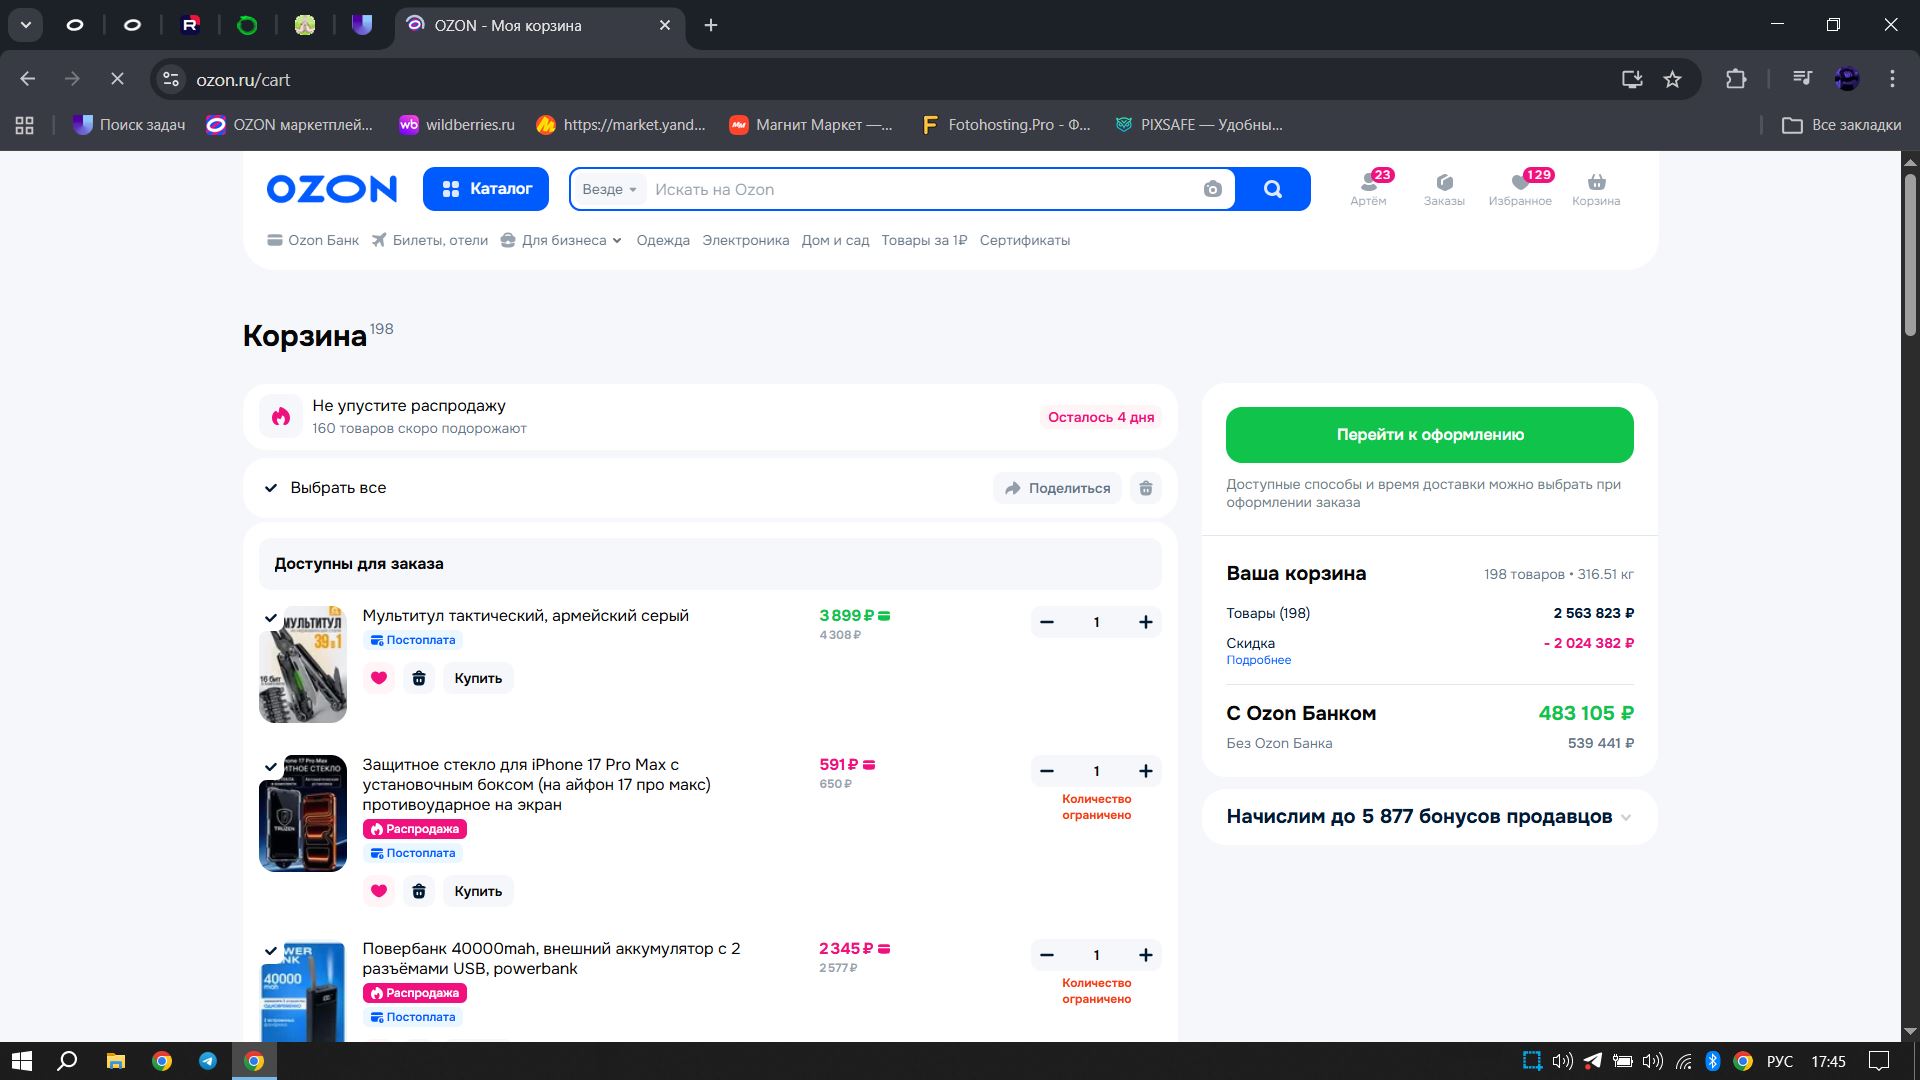Open the Электроника category link

click(745, 241)
